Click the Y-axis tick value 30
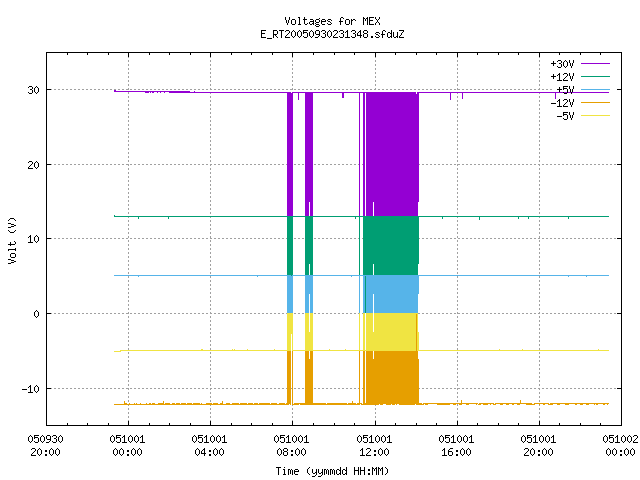This screenshot has height=480, width=640. (33, 90)
